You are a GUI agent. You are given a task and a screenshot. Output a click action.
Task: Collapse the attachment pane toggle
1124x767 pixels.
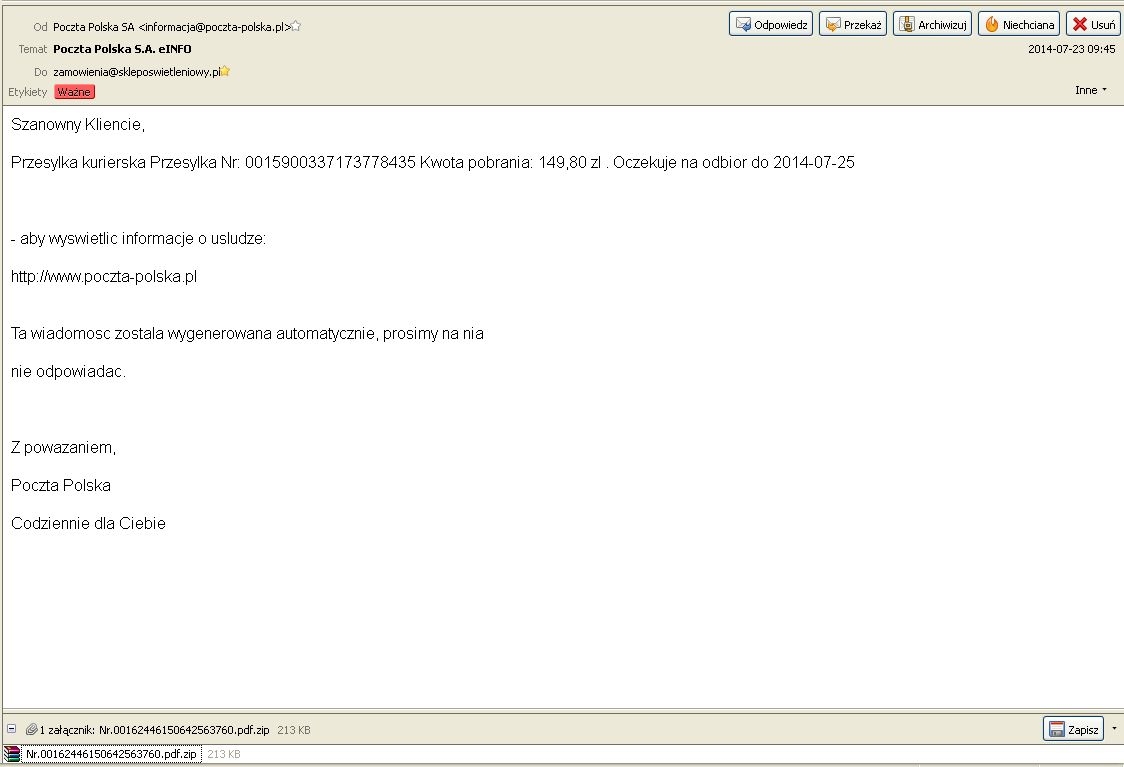tap(11, 729)
